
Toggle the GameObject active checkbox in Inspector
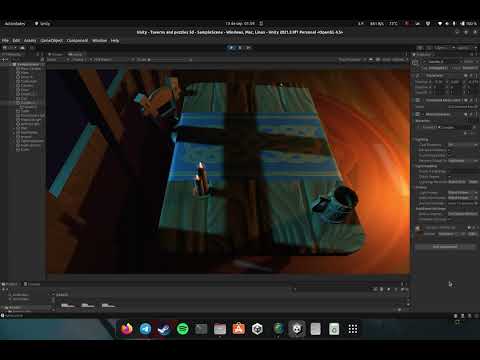425,62
